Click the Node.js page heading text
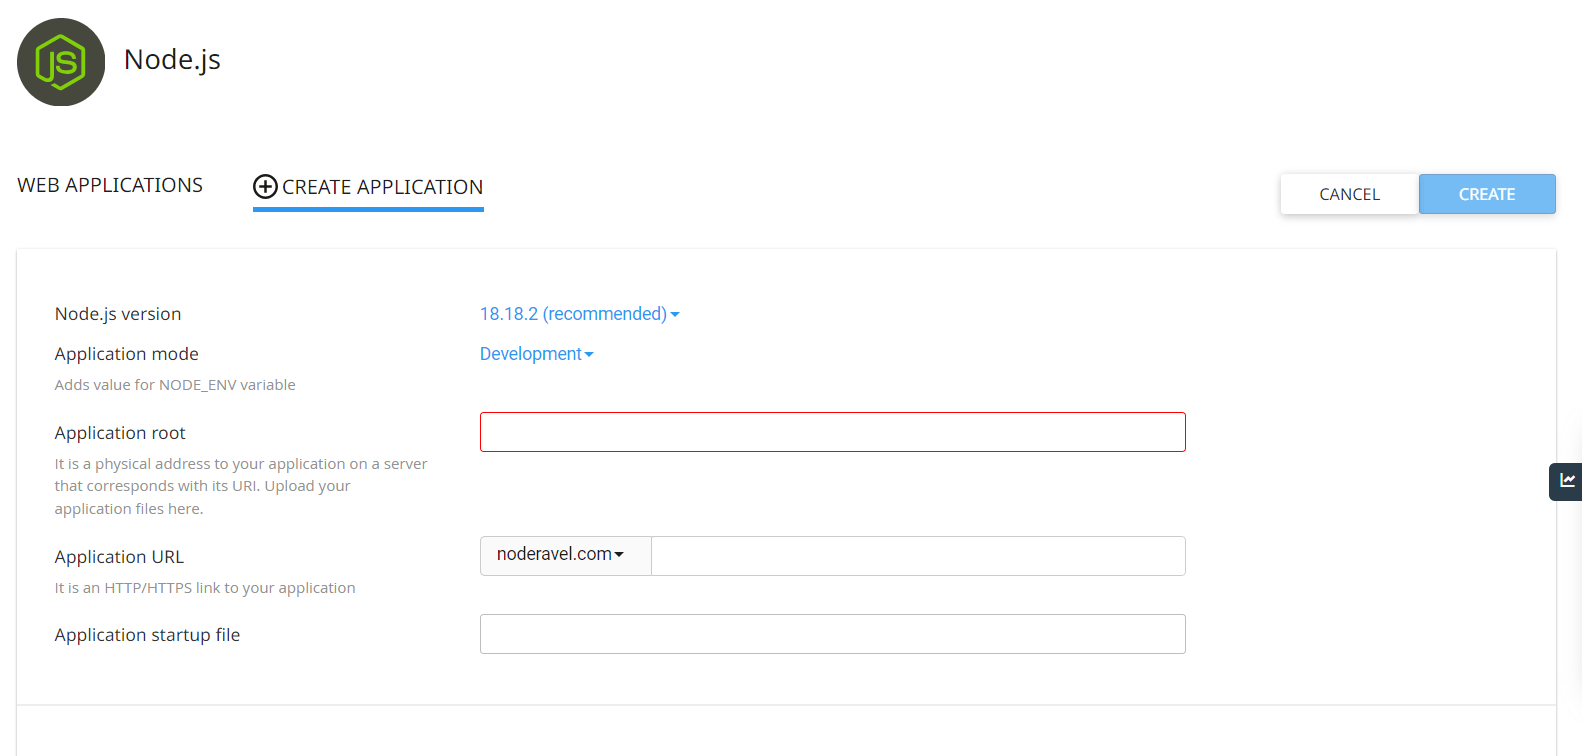Viewport: 1582px width, 756px height. coord(172,60)
